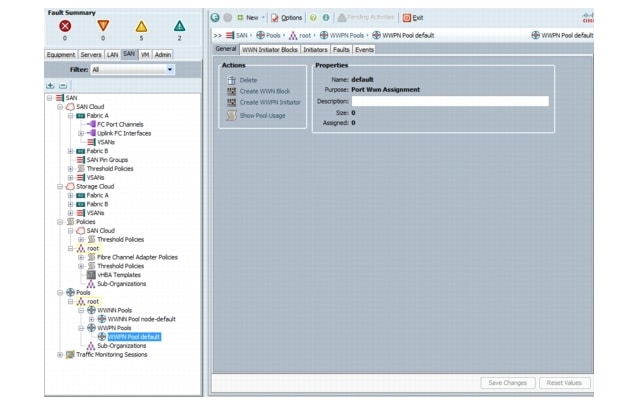Collapse the Storage Cloud node expander
The width and height of the screenshot is (642, 405).
click(60, 187)
